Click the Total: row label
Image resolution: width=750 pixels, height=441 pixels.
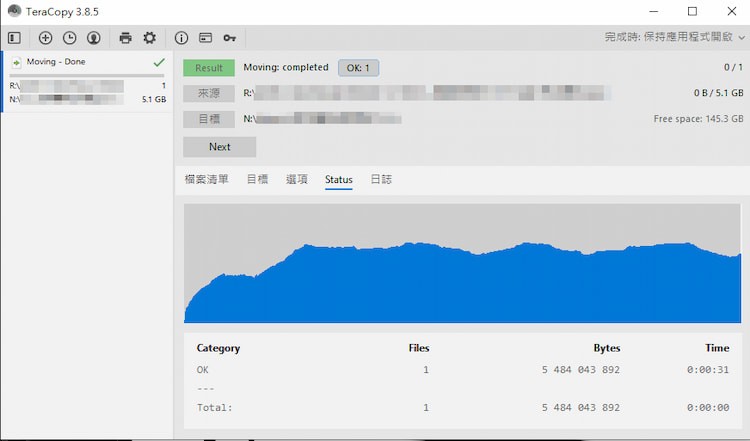coord(214,408)
